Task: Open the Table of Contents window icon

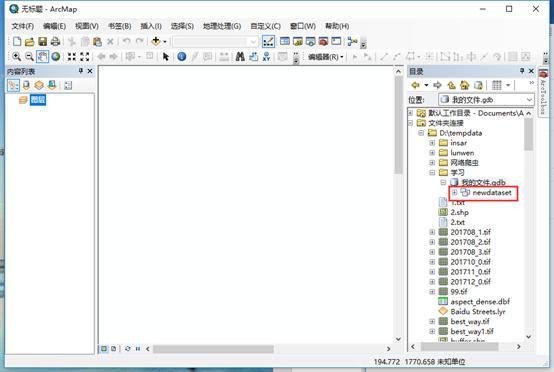Action: [285, 41]
